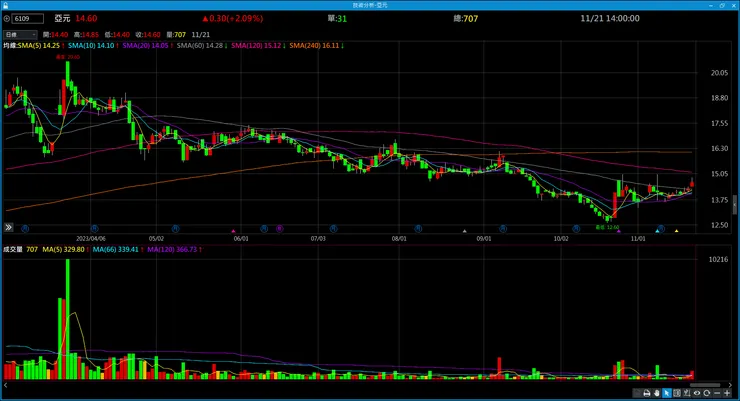Screen dimensions: 740x401
Task: Click the SMA(60) 14.28 indicator label
Action: coord(202,46)
